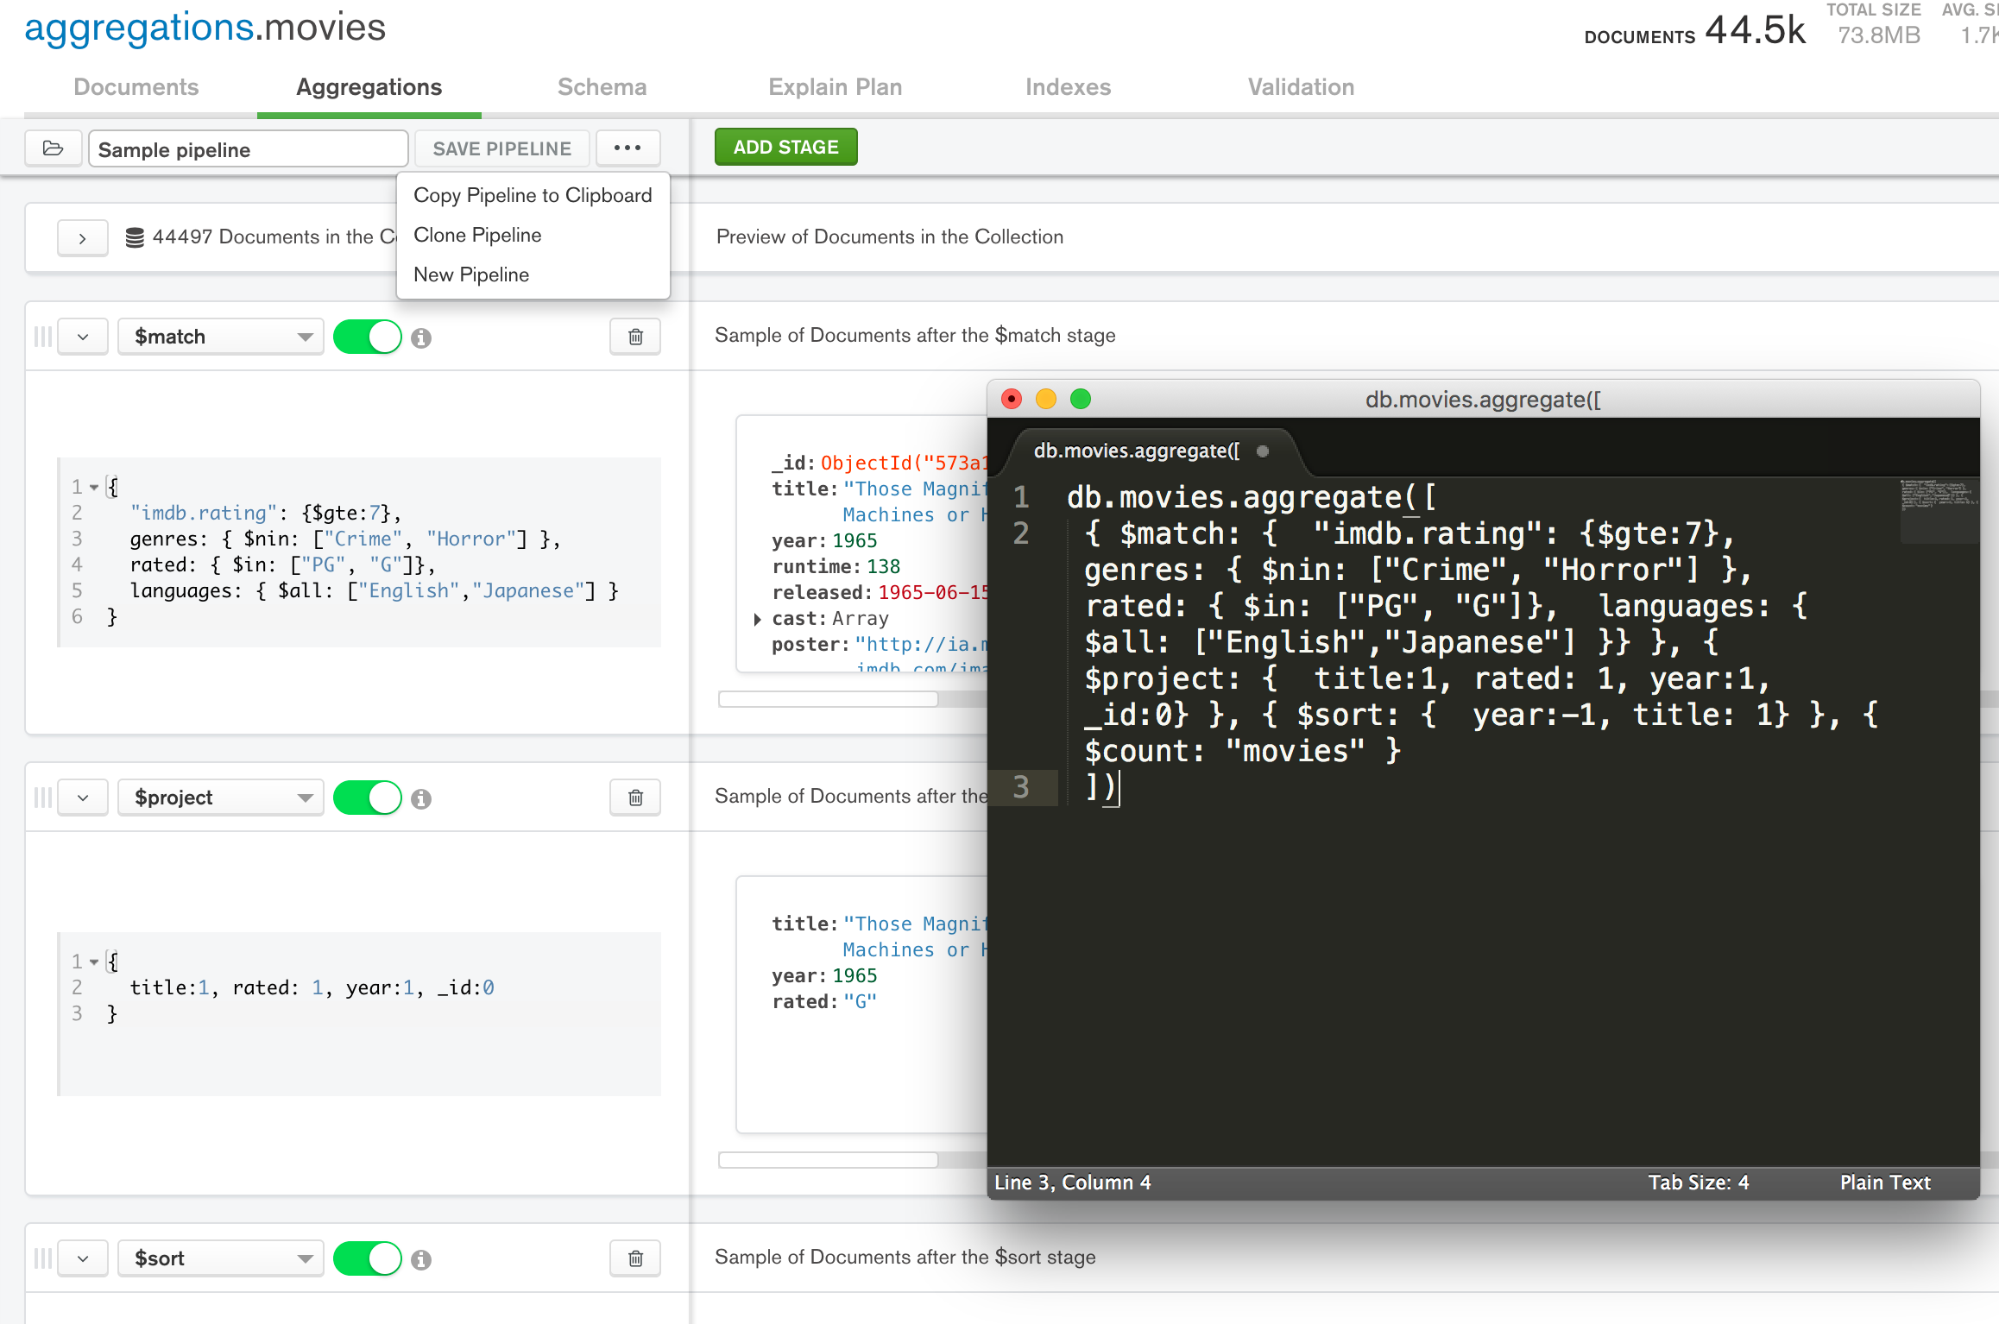
Task: Click the $project stage operator icon
Action: pos(421,797)
